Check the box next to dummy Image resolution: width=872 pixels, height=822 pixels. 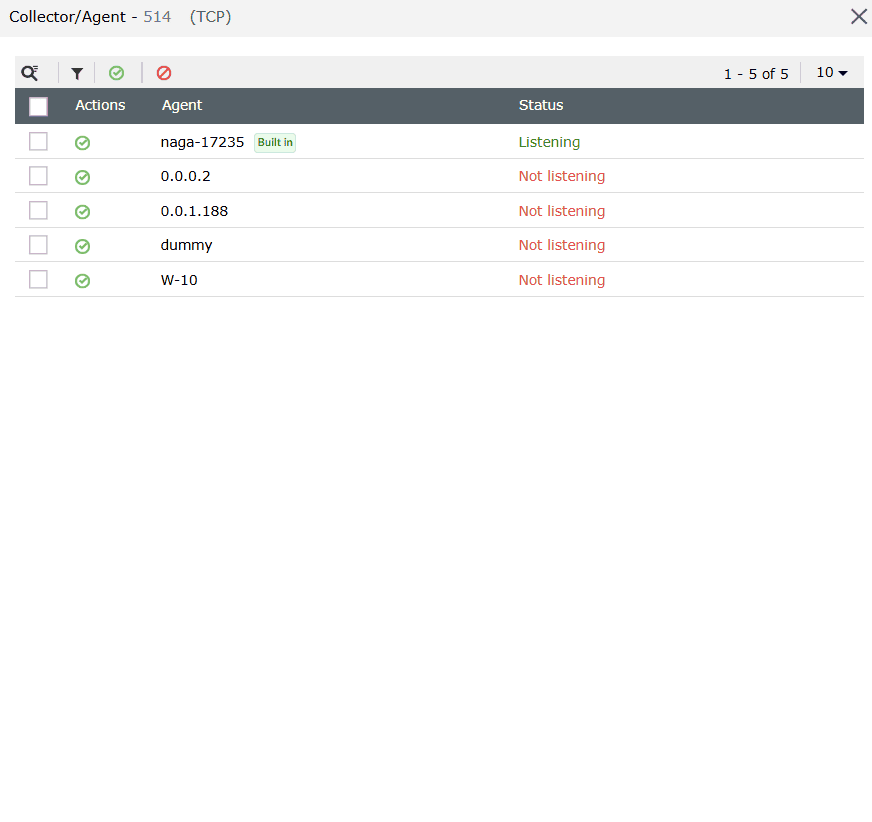pos(38,245)
